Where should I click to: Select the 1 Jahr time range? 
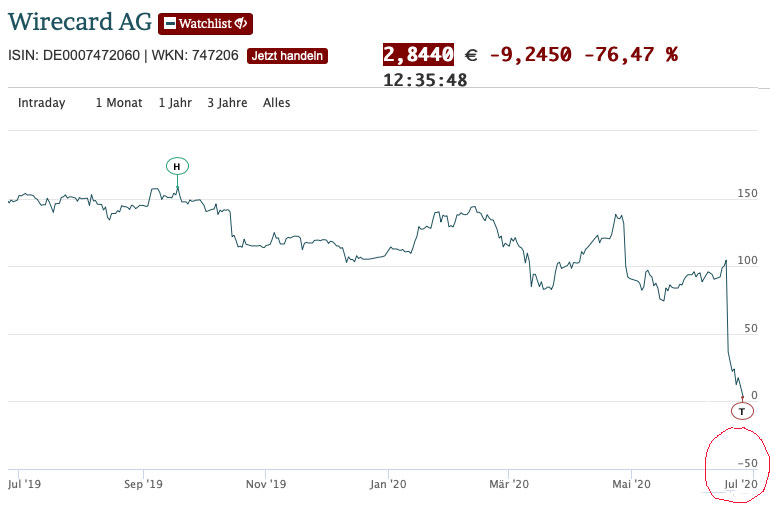pyautogui.click(x=175, y=103)
